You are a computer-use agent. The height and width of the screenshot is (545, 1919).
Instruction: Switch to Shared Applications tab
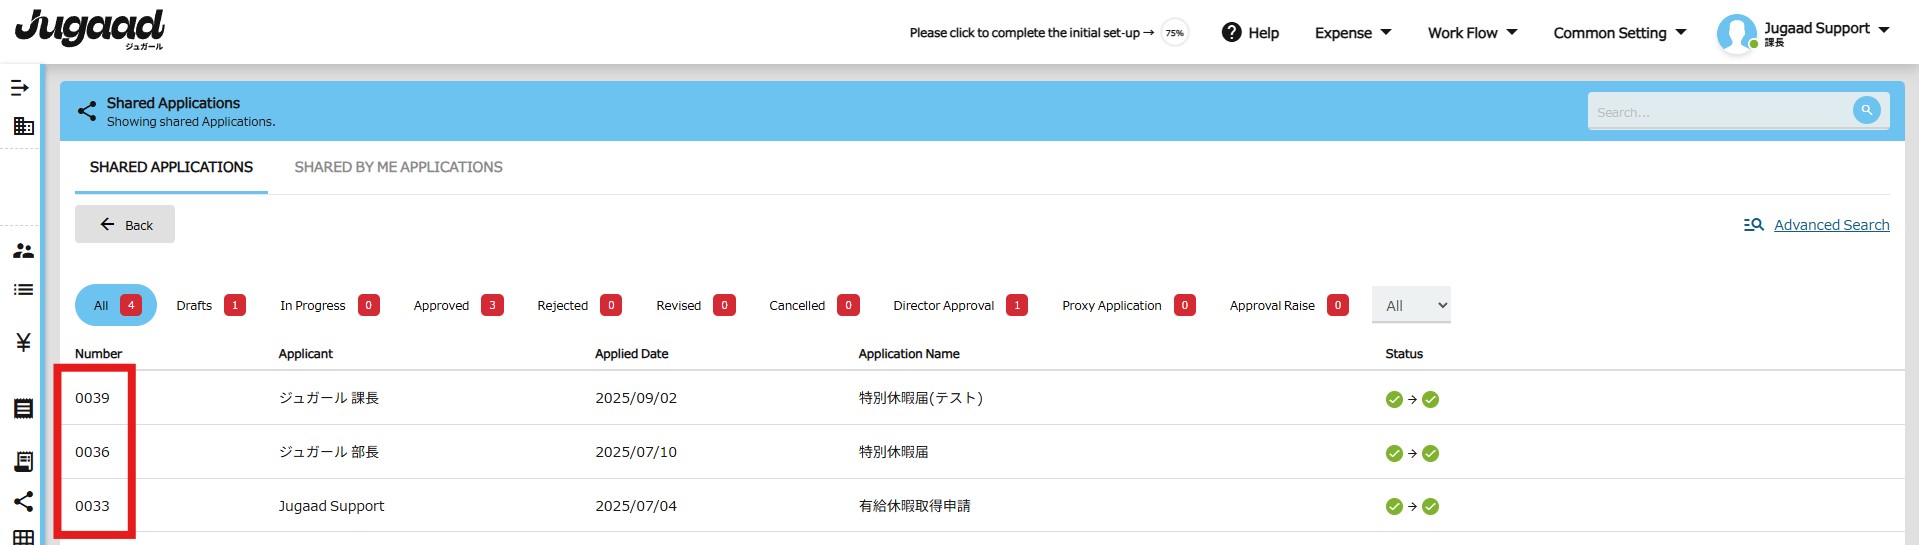click(171, 167)
